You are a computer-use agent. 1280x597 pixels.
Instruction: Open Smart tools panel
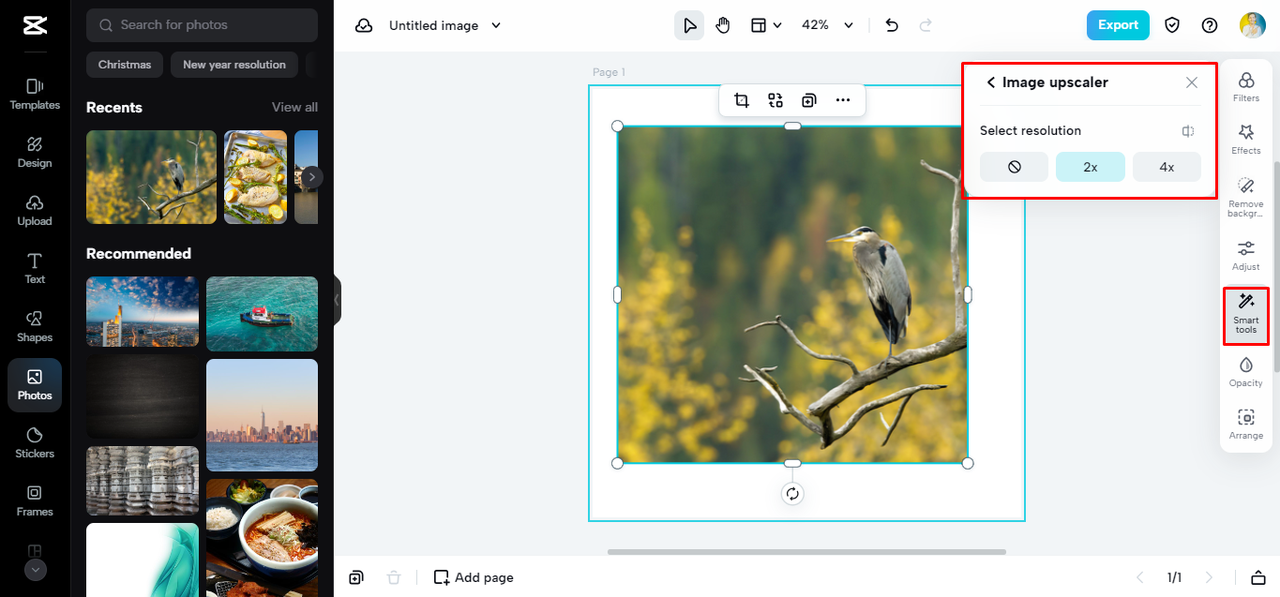(1246, 314)
